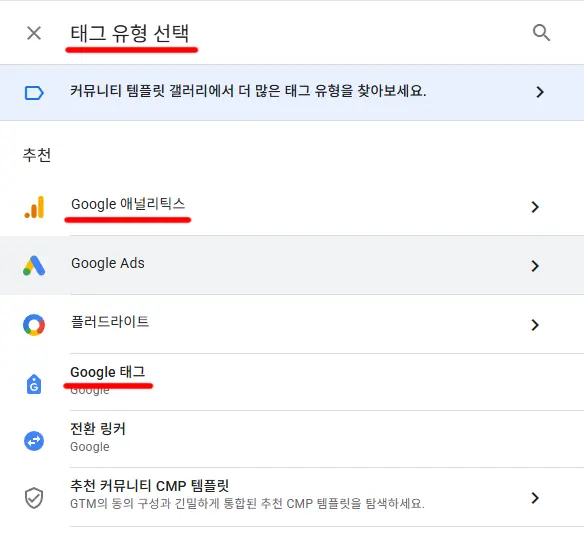Expand 추천 커뮤니티 CMP 템플릿 chevron
584x536 pixels.
click(x=535, y=498)
